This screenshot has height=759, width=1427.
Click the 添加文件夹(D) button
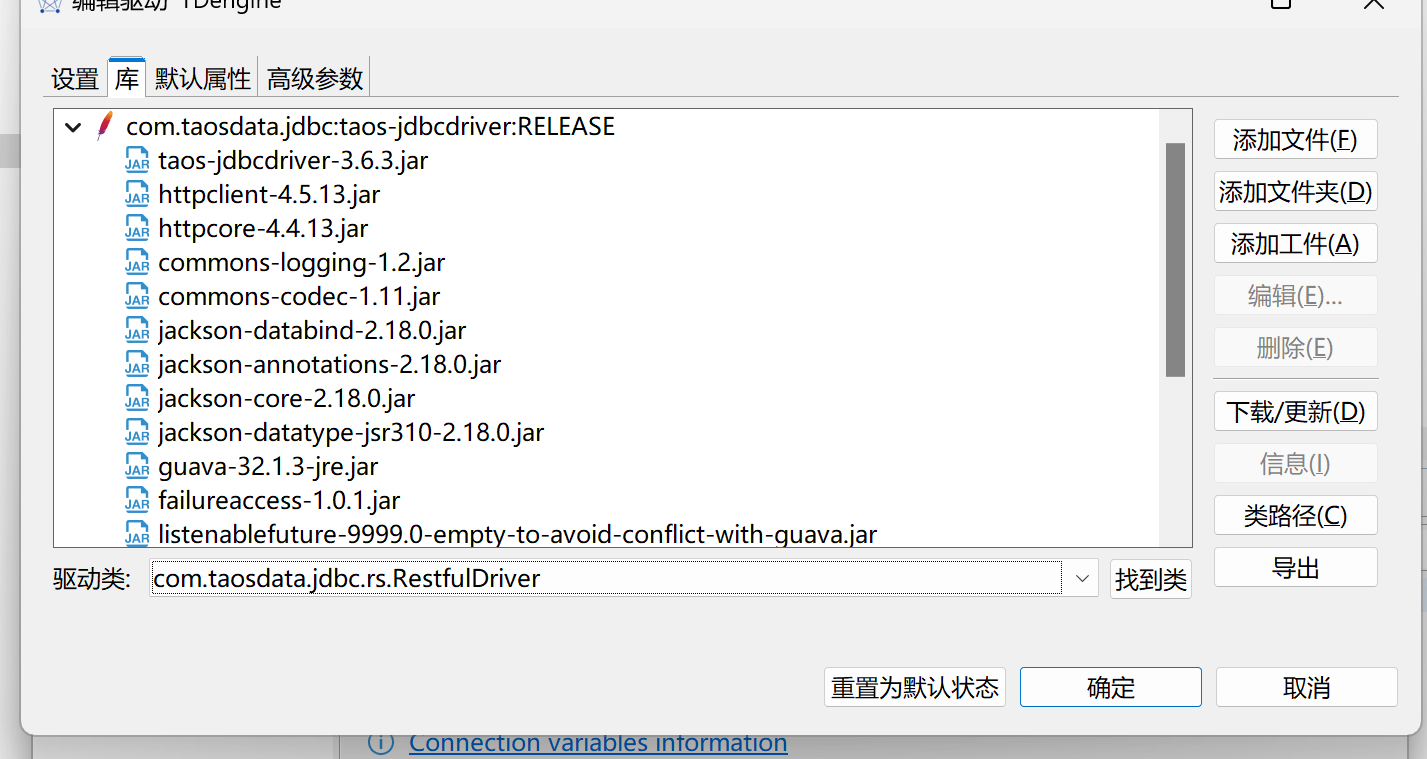point(1295,192)
